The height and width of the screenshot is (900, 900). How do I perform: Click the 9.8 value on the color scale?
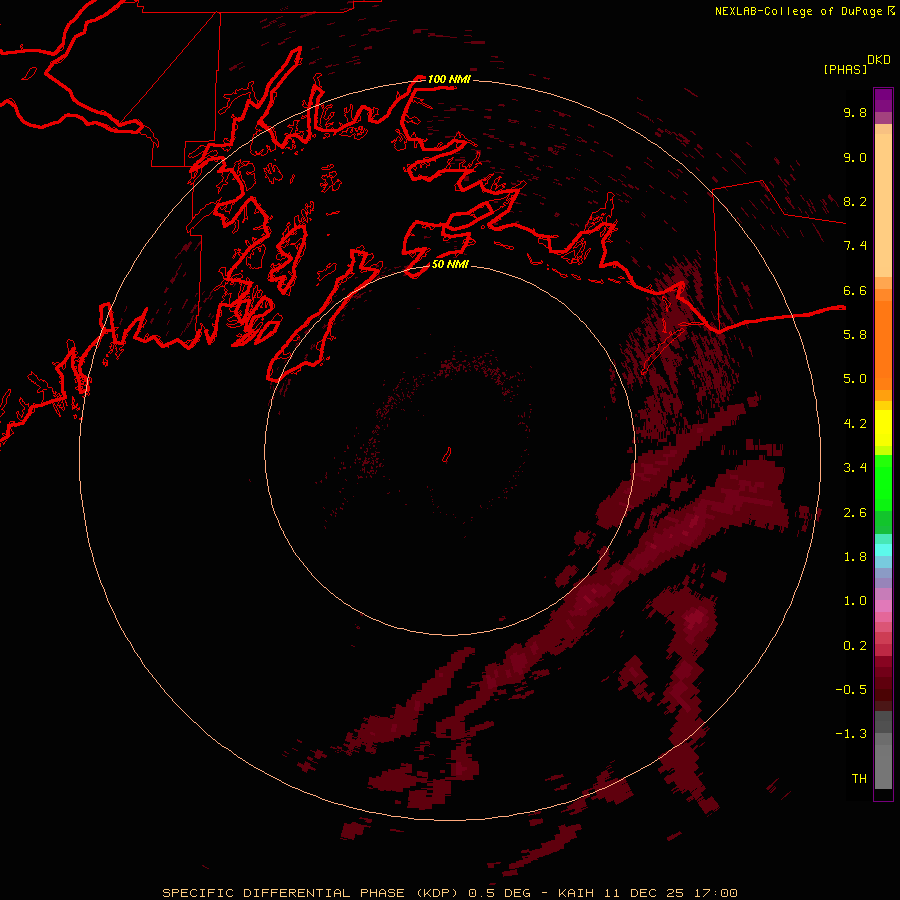(x=855, y=112)
